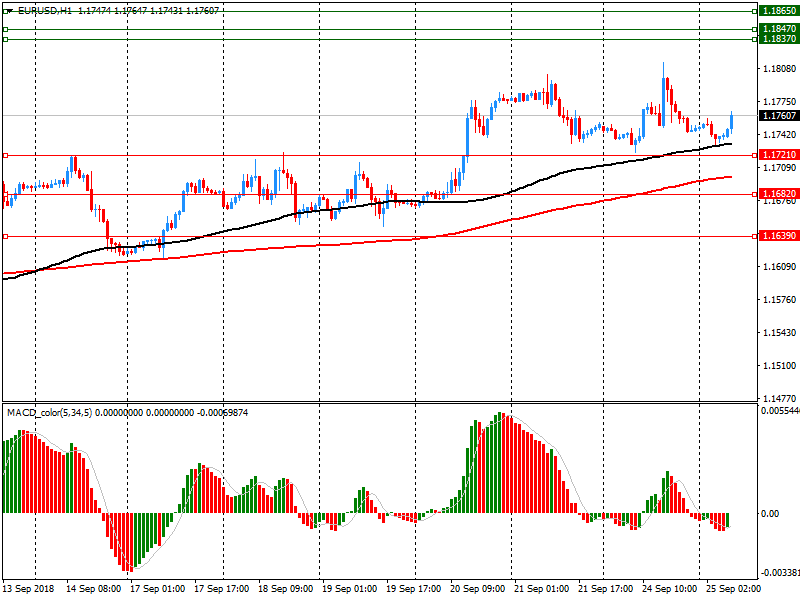The height and width of the screenshot is (600, 800).
Task: Click the 20 Sep 09:00 time label
Action: tap(479, 589)
